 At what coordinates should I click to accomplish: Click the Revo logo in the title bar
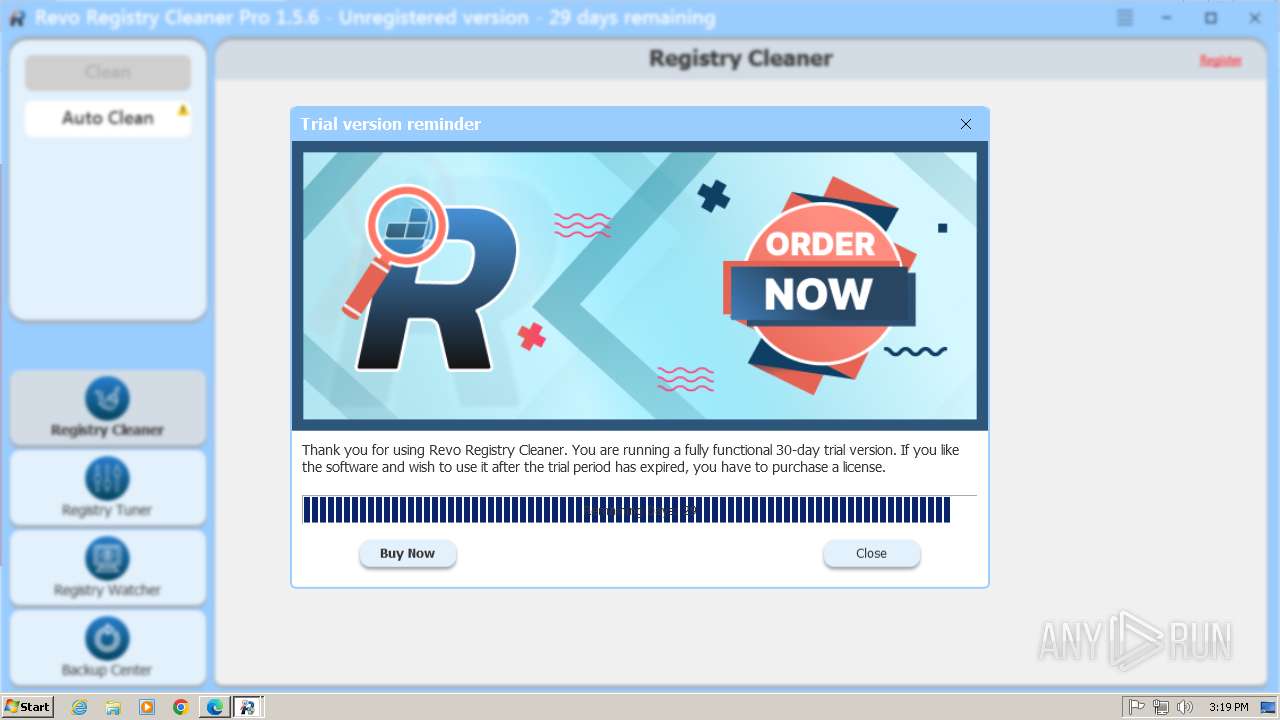[x=16, y=18]
